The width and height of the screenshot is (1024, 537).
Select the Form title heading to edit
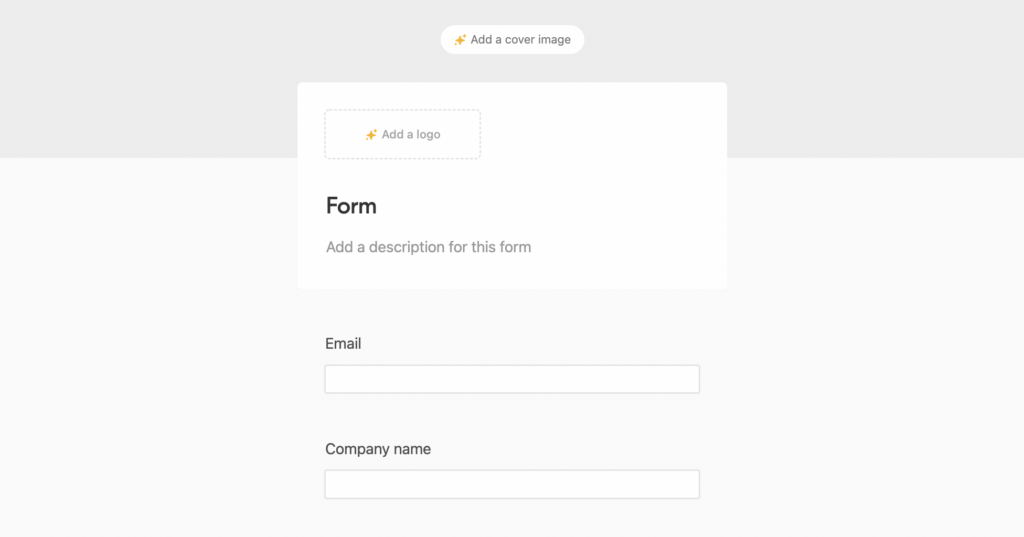tap(351, 206)
